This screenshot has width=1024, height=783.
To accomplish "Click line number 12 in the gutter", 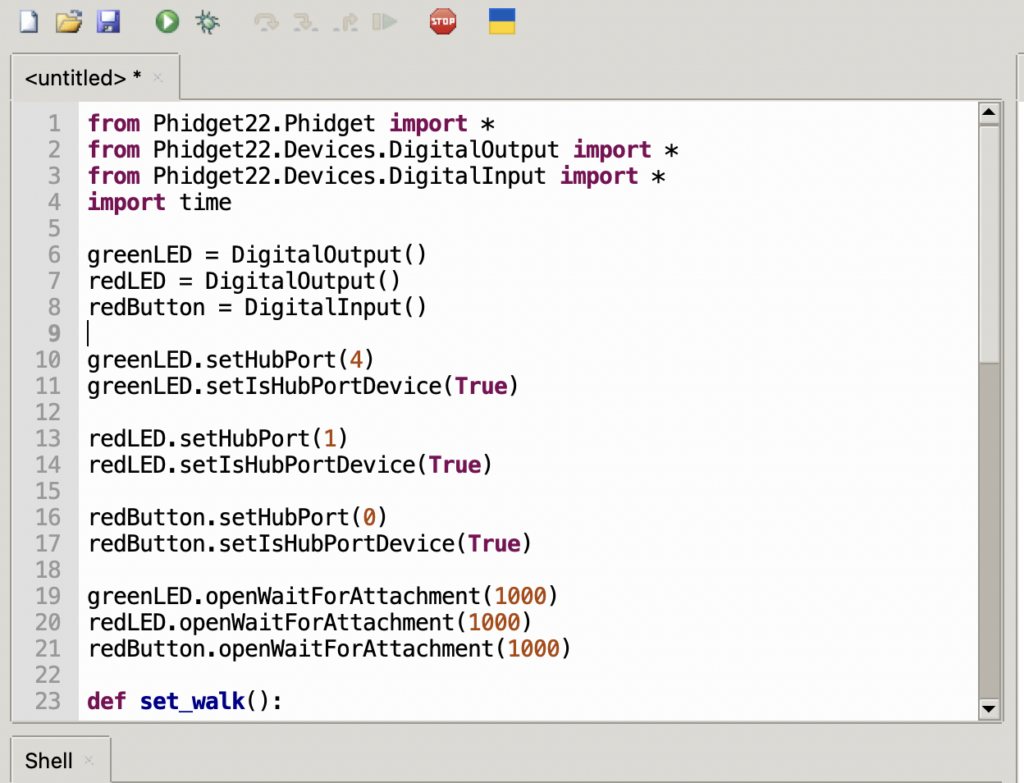I will click(x=48, y=412).
